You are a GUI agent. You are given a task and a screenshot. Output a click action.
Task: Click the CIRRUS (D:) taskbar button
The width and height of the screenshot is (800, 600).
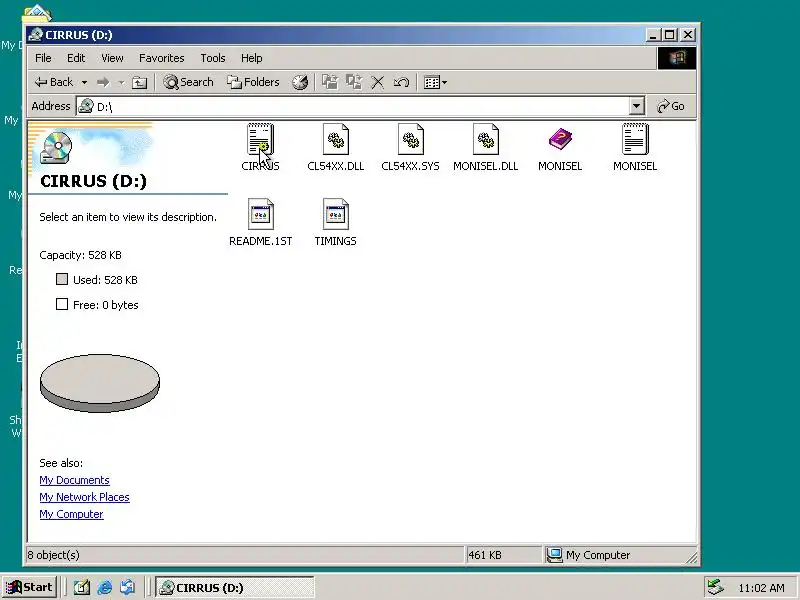(234, 588)
